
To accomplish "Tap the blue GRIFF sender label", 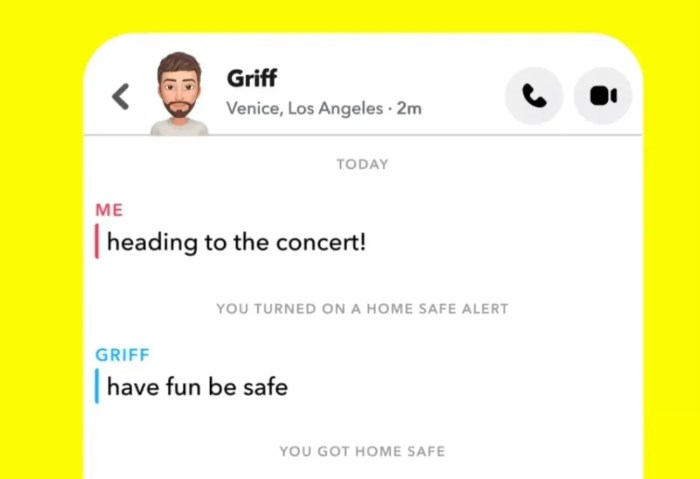I will tap(122, 355).
